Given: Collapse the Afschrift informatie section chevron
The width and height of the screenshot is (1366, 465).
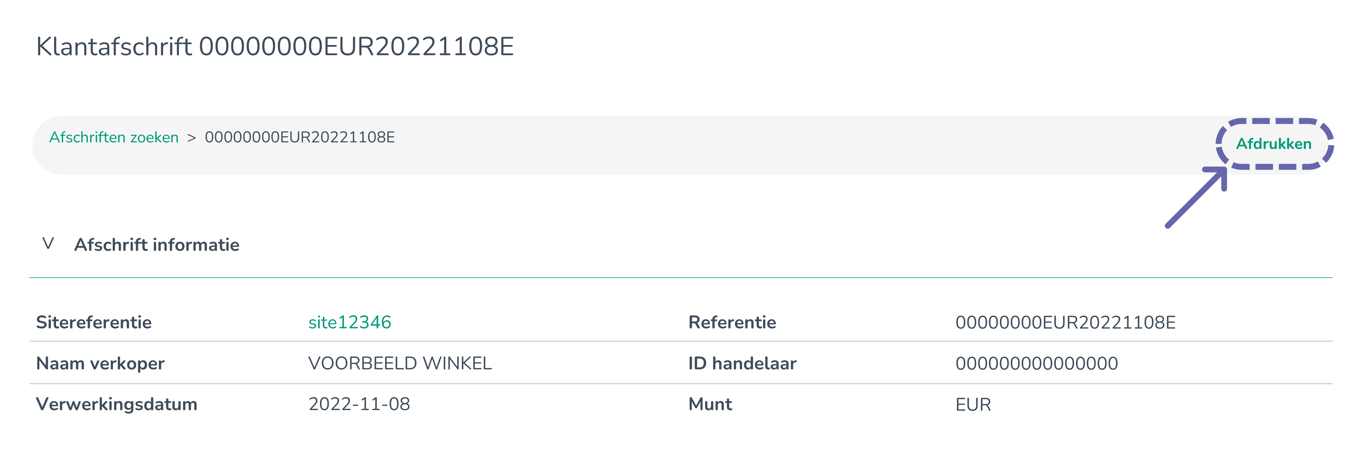Looking at the screenshot, I should tap(48, 244).
